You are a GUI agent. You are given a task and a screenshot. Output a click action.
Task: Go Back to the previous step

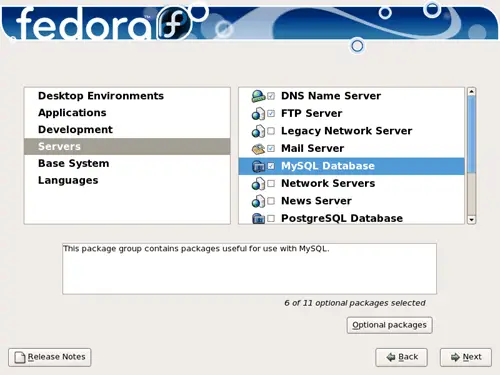(401, 357)
